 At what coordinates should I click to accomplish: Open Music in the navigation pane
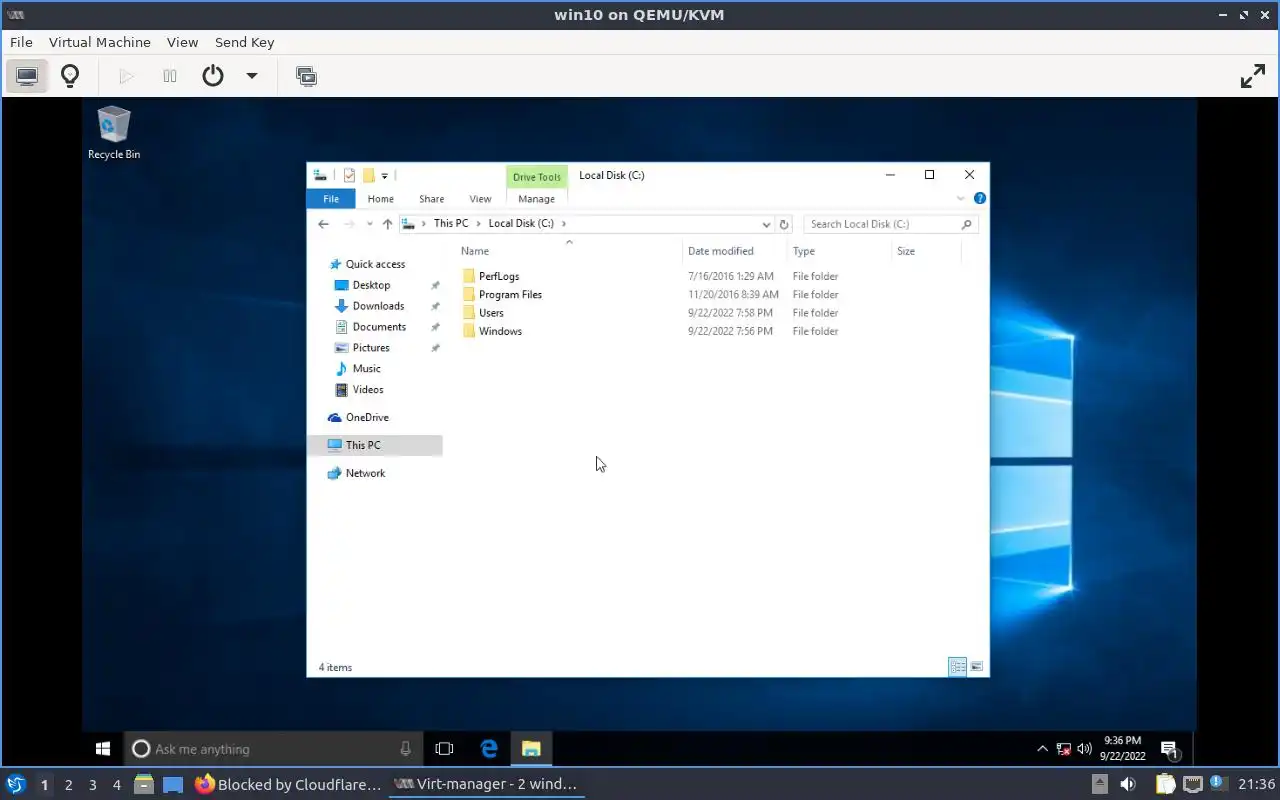tap(366, 369)
